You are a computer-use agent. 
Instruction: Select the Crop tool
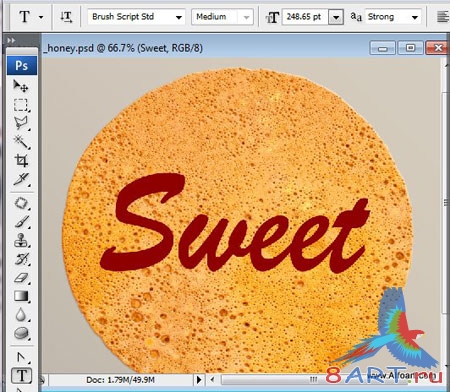[21, 161]
